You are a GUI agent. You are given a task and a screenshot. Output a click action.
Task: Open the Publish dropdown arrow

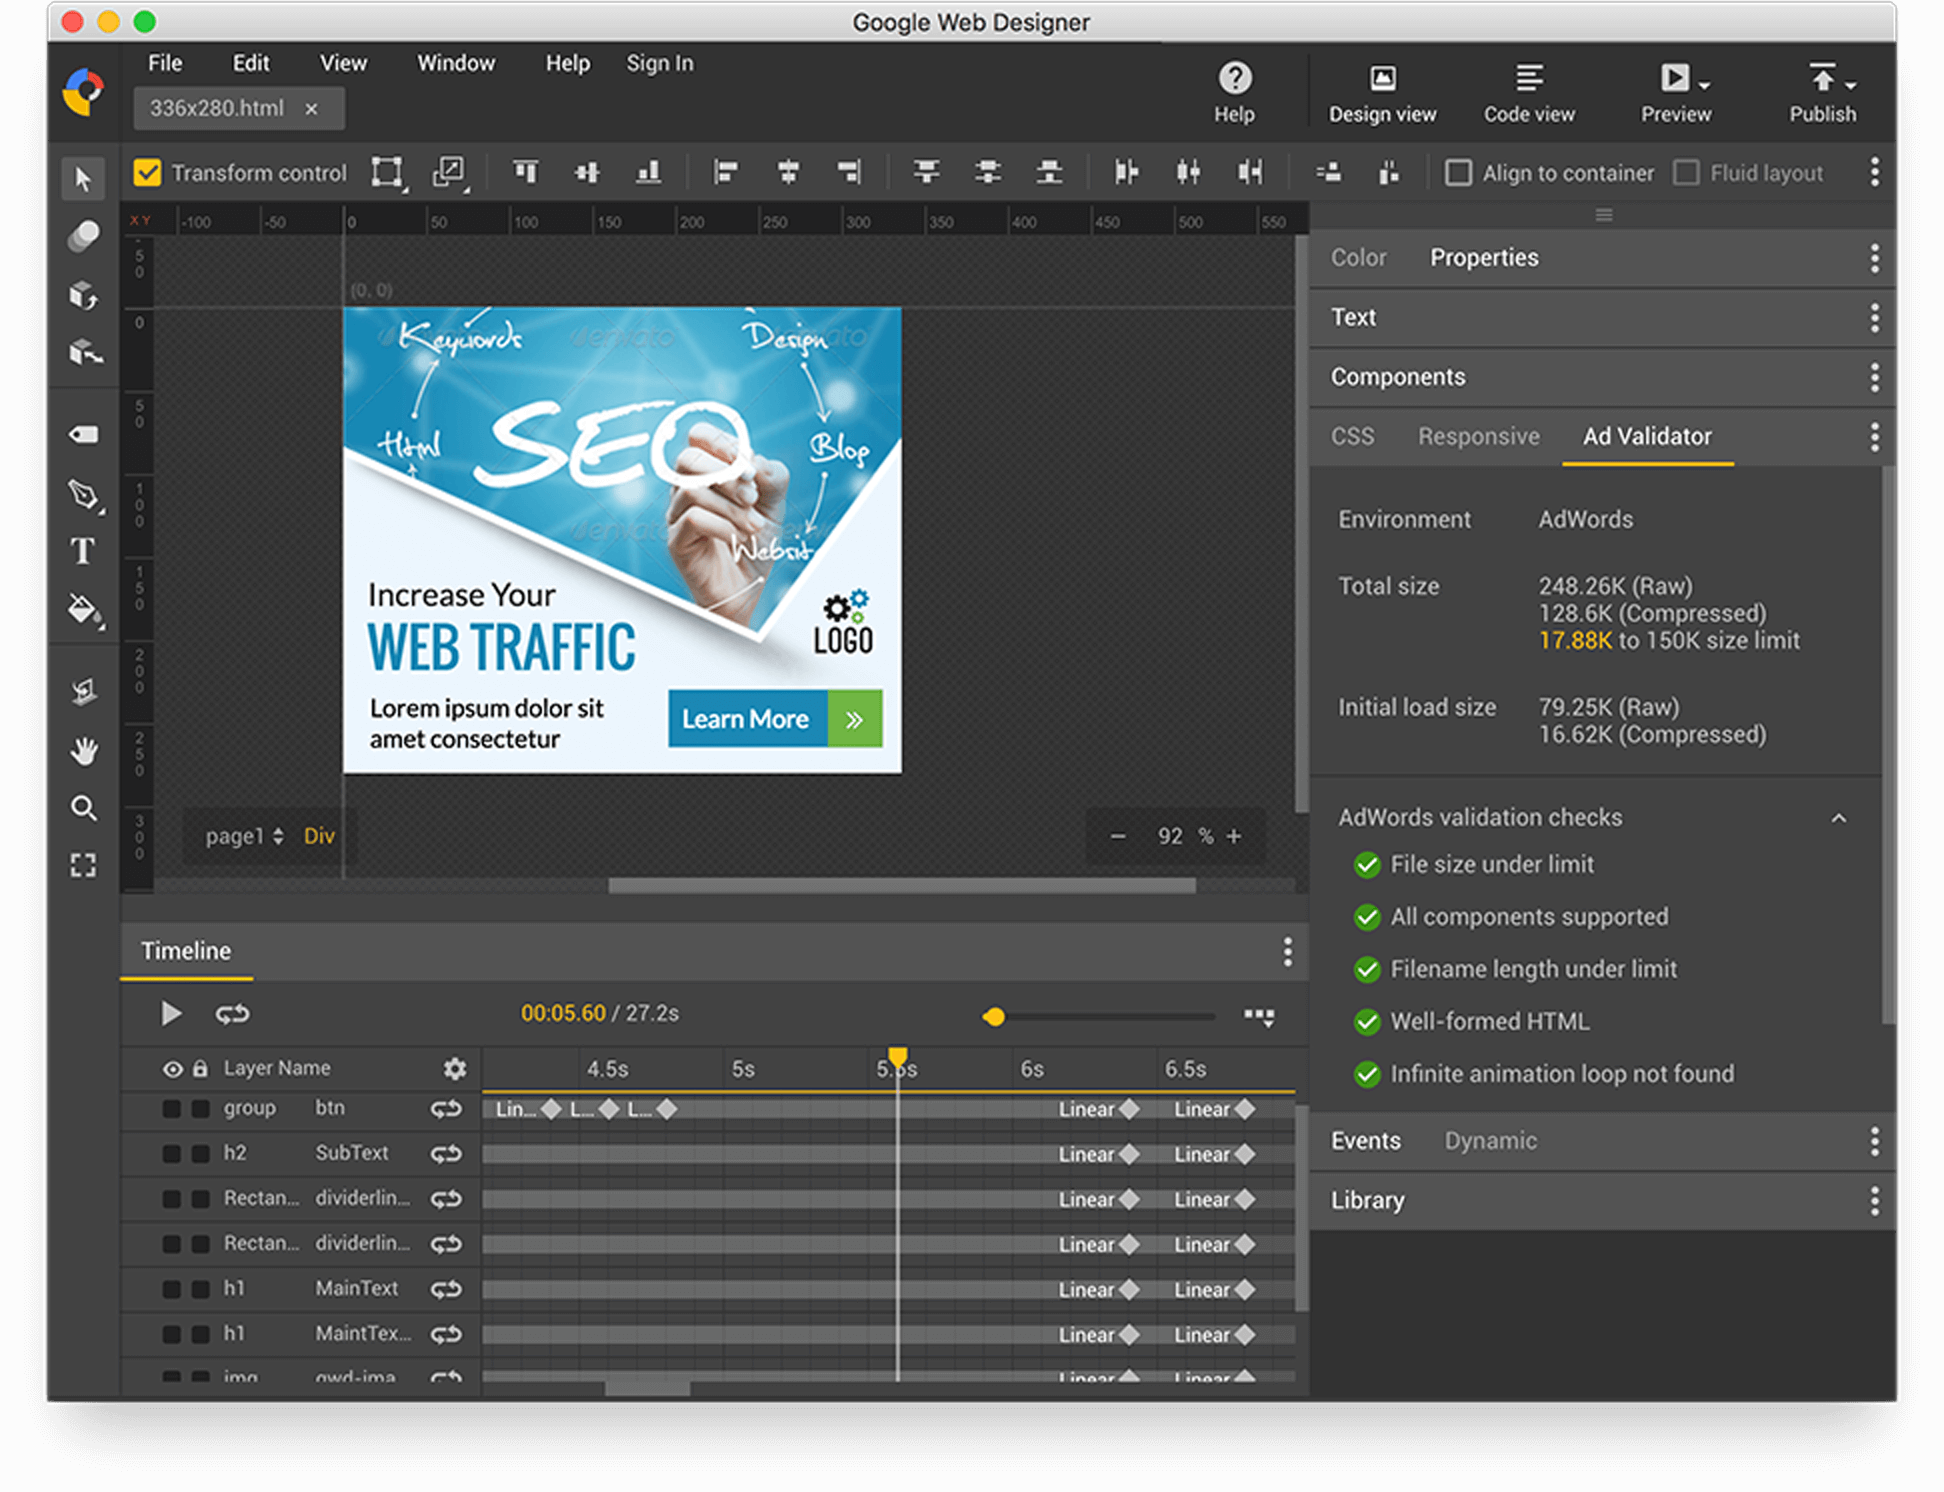click(1851, 85)
